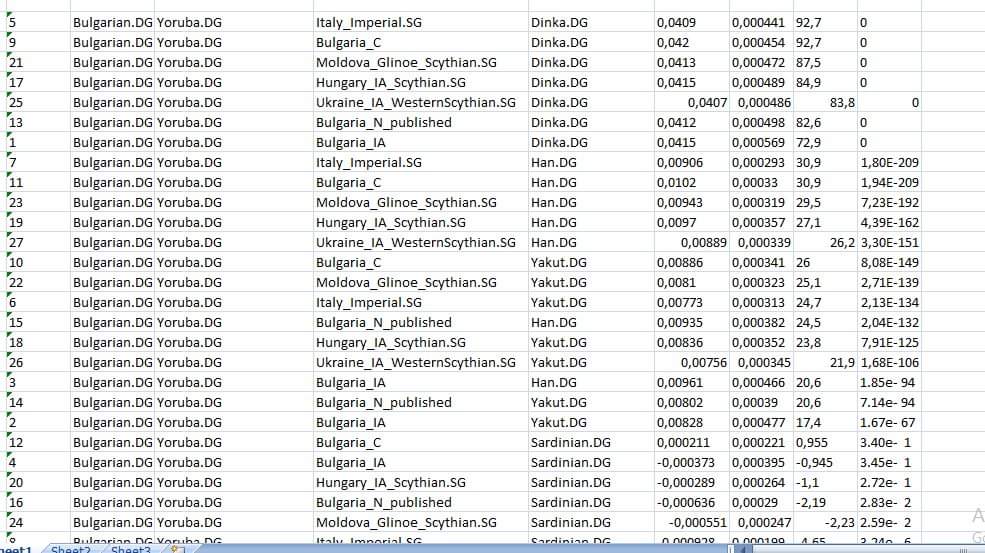Open the Sheet3 tab
985x553 pixels.
[x=131, y=549]
